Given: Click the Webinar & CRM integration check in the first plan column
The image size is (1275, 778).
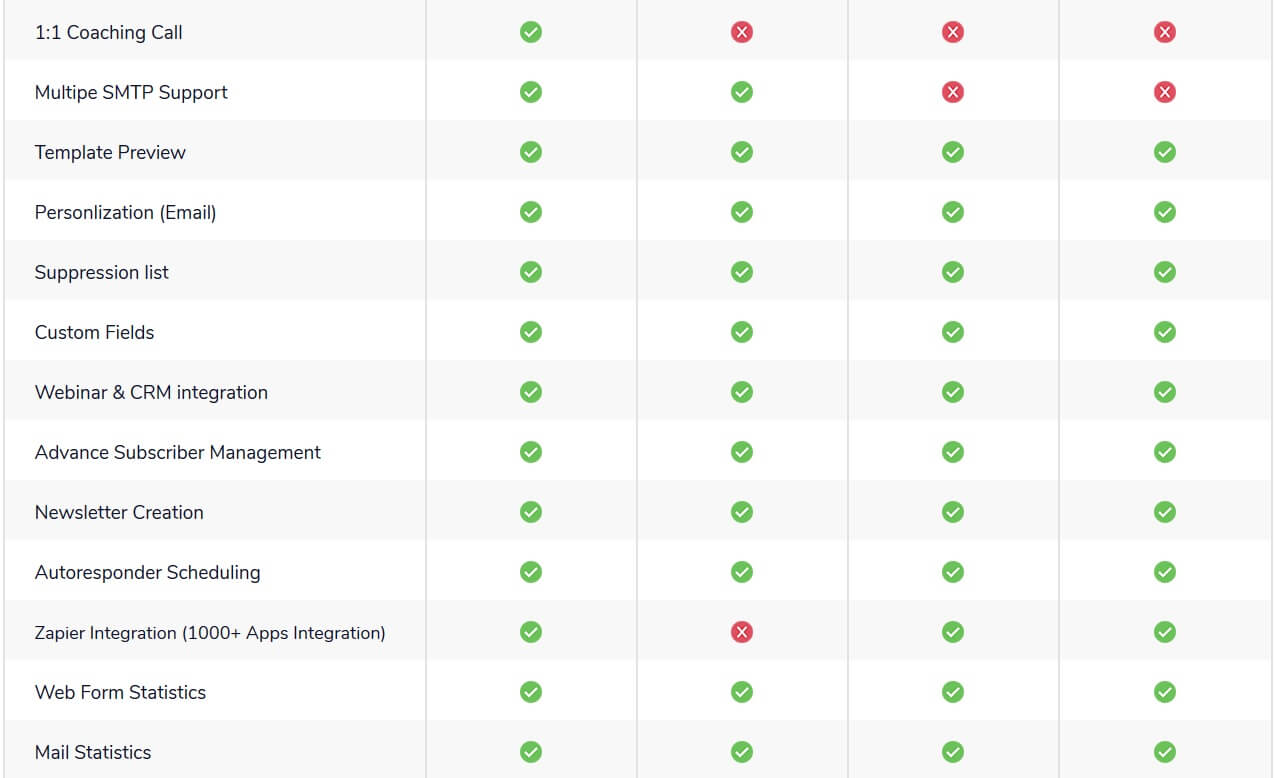Looking at the screenshot, I should click(531, 392).
